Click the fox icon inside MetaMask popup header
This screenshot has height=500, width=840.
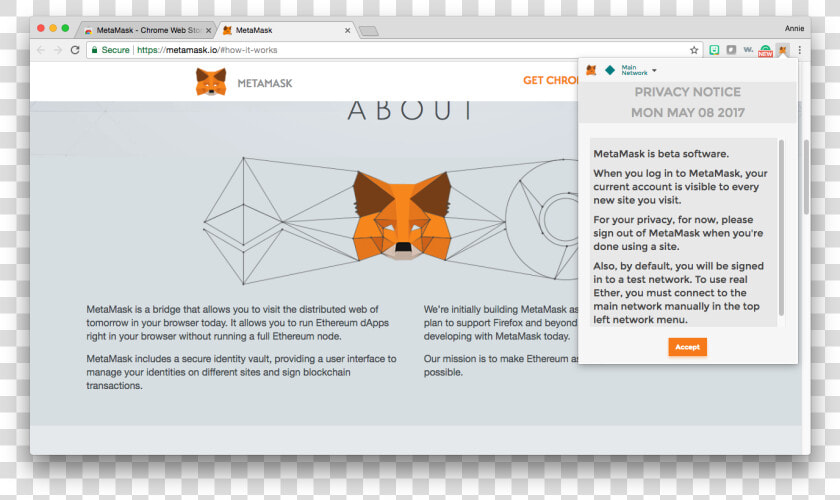[x=591, y=70]
